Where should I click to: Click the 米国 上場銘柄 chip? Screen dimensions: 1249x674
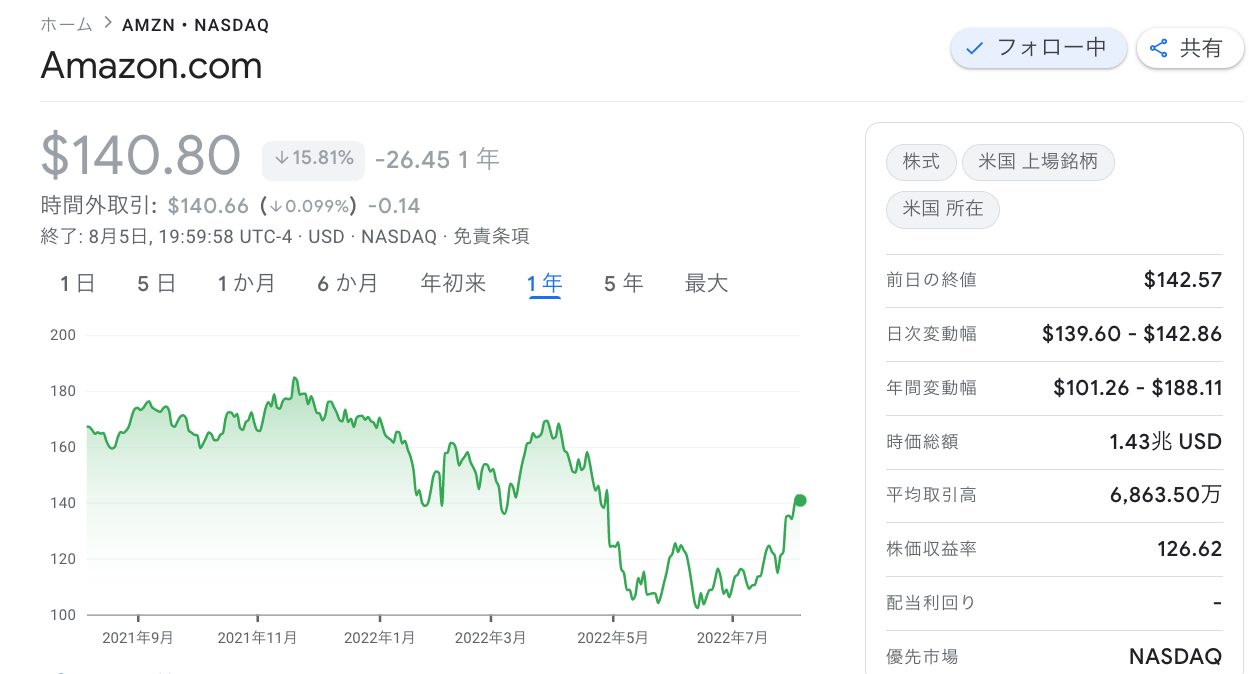tap(1037, 162)
